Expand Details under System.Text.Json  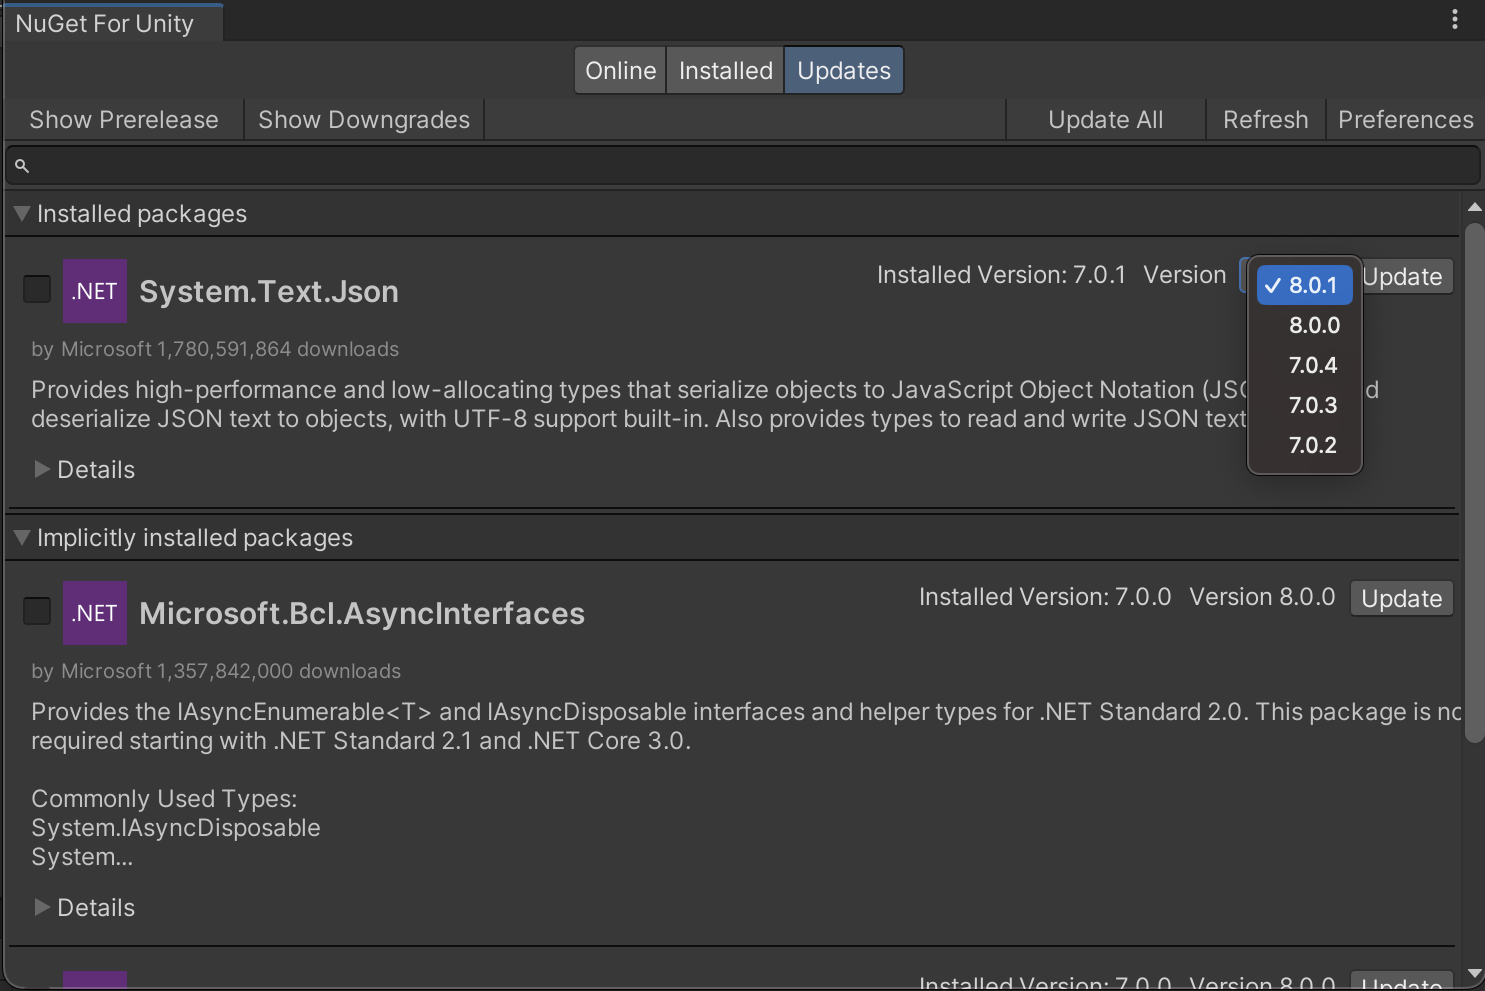pyautogui.click(x=42, y=469)
